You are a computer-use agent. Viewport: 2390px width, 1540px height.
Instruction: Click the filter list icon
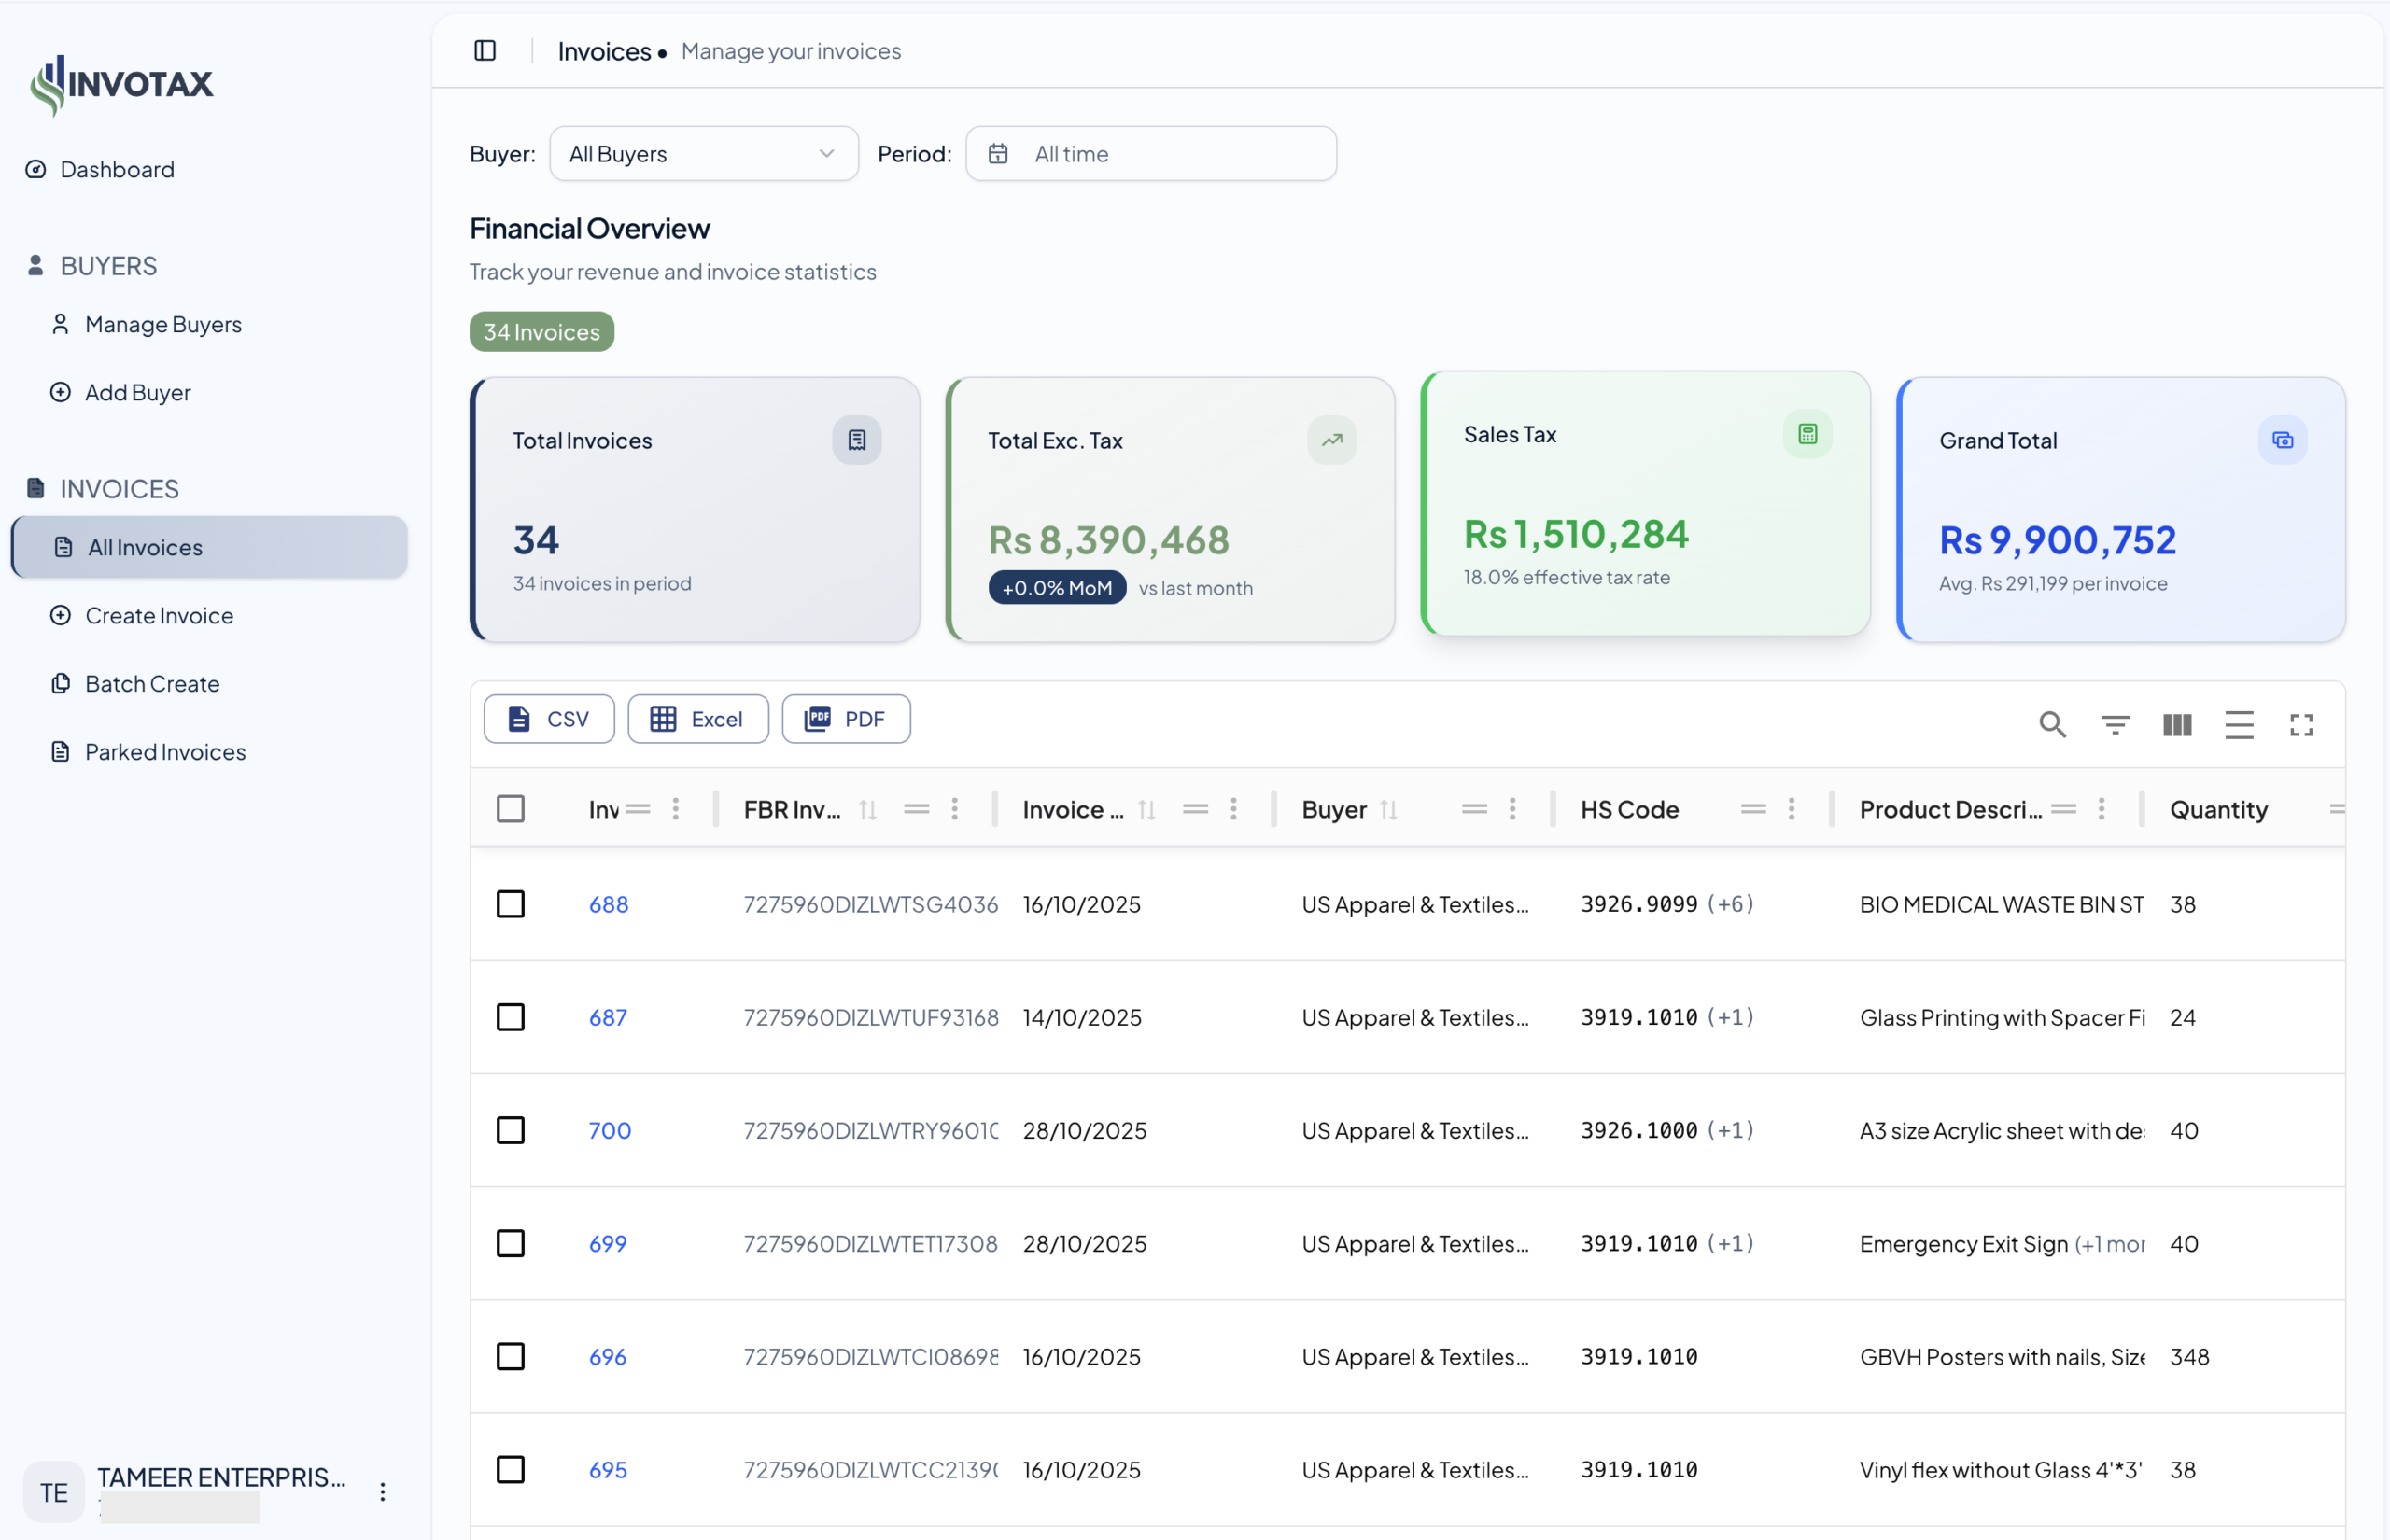[x=2115, y=724]
